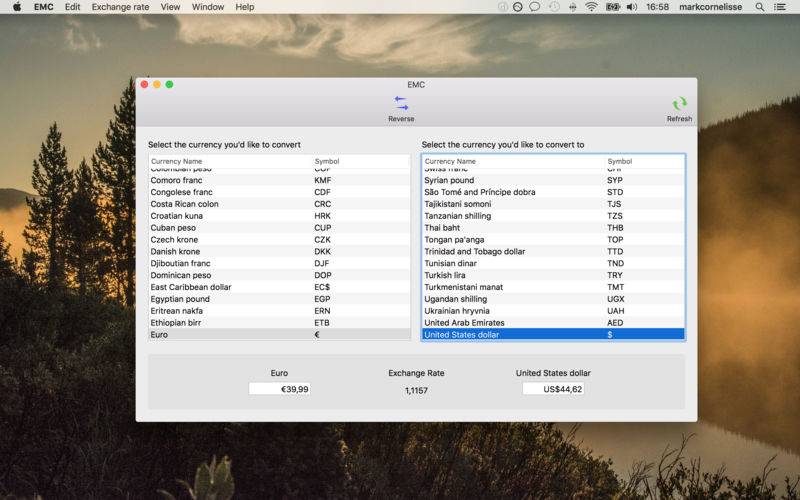The image size is (800, 500).
Task: Select Croatian kuna in source list
Action: (279, 216)
